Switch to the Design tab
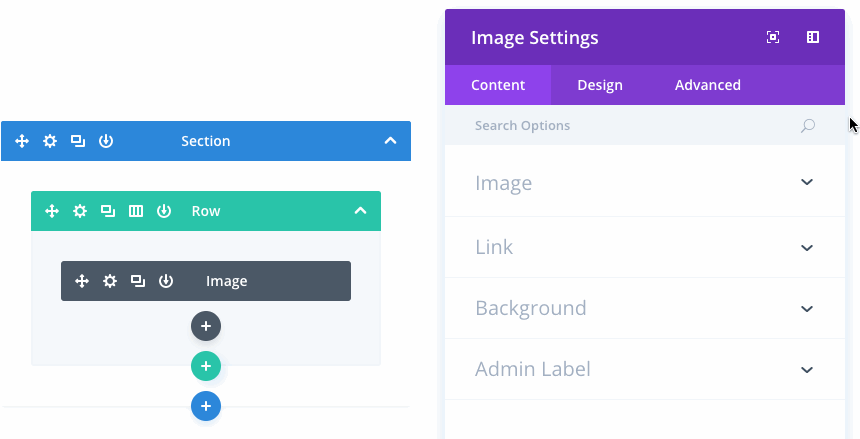The width and height of the screenshot is (860, 439). [600, 85]
